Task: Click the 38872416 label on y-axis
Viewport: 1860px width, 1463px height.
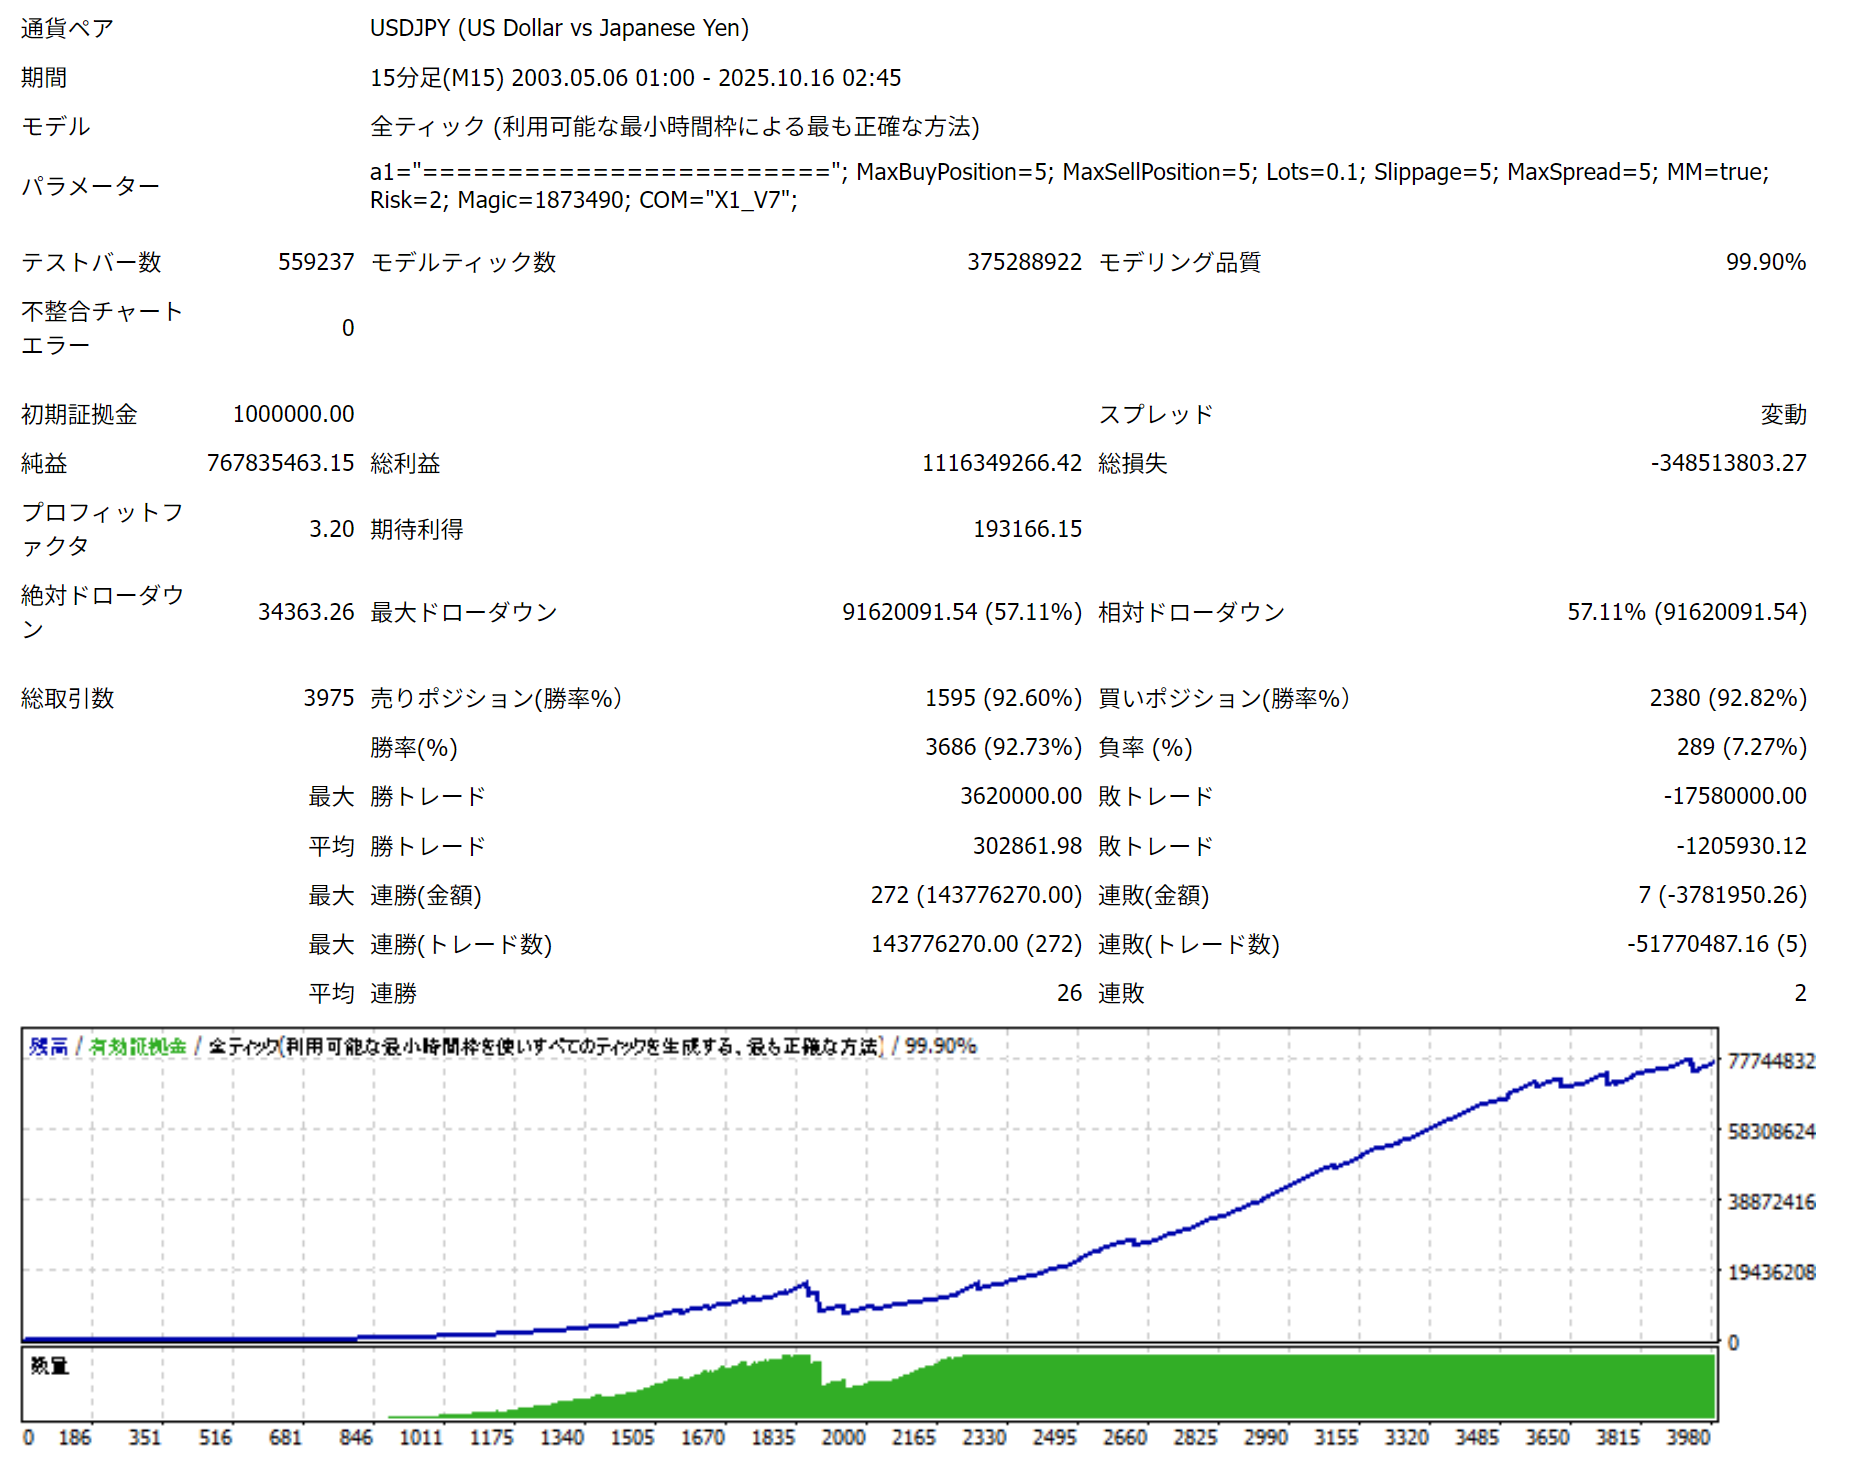Action: tap(1771, 1202)
